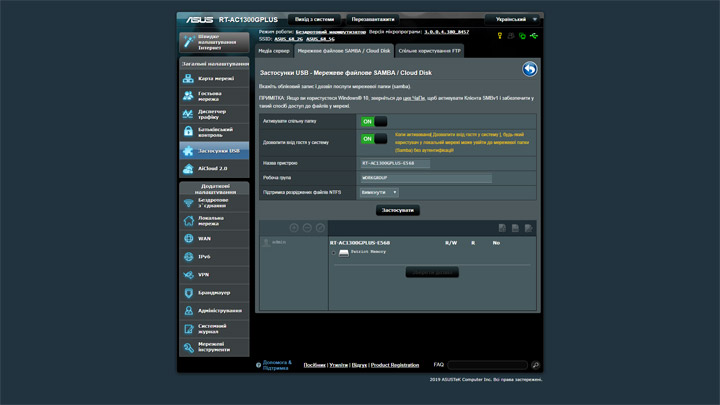Click the Допомога & Підтримка help link
720x405 pixels.
coord(277,365)
